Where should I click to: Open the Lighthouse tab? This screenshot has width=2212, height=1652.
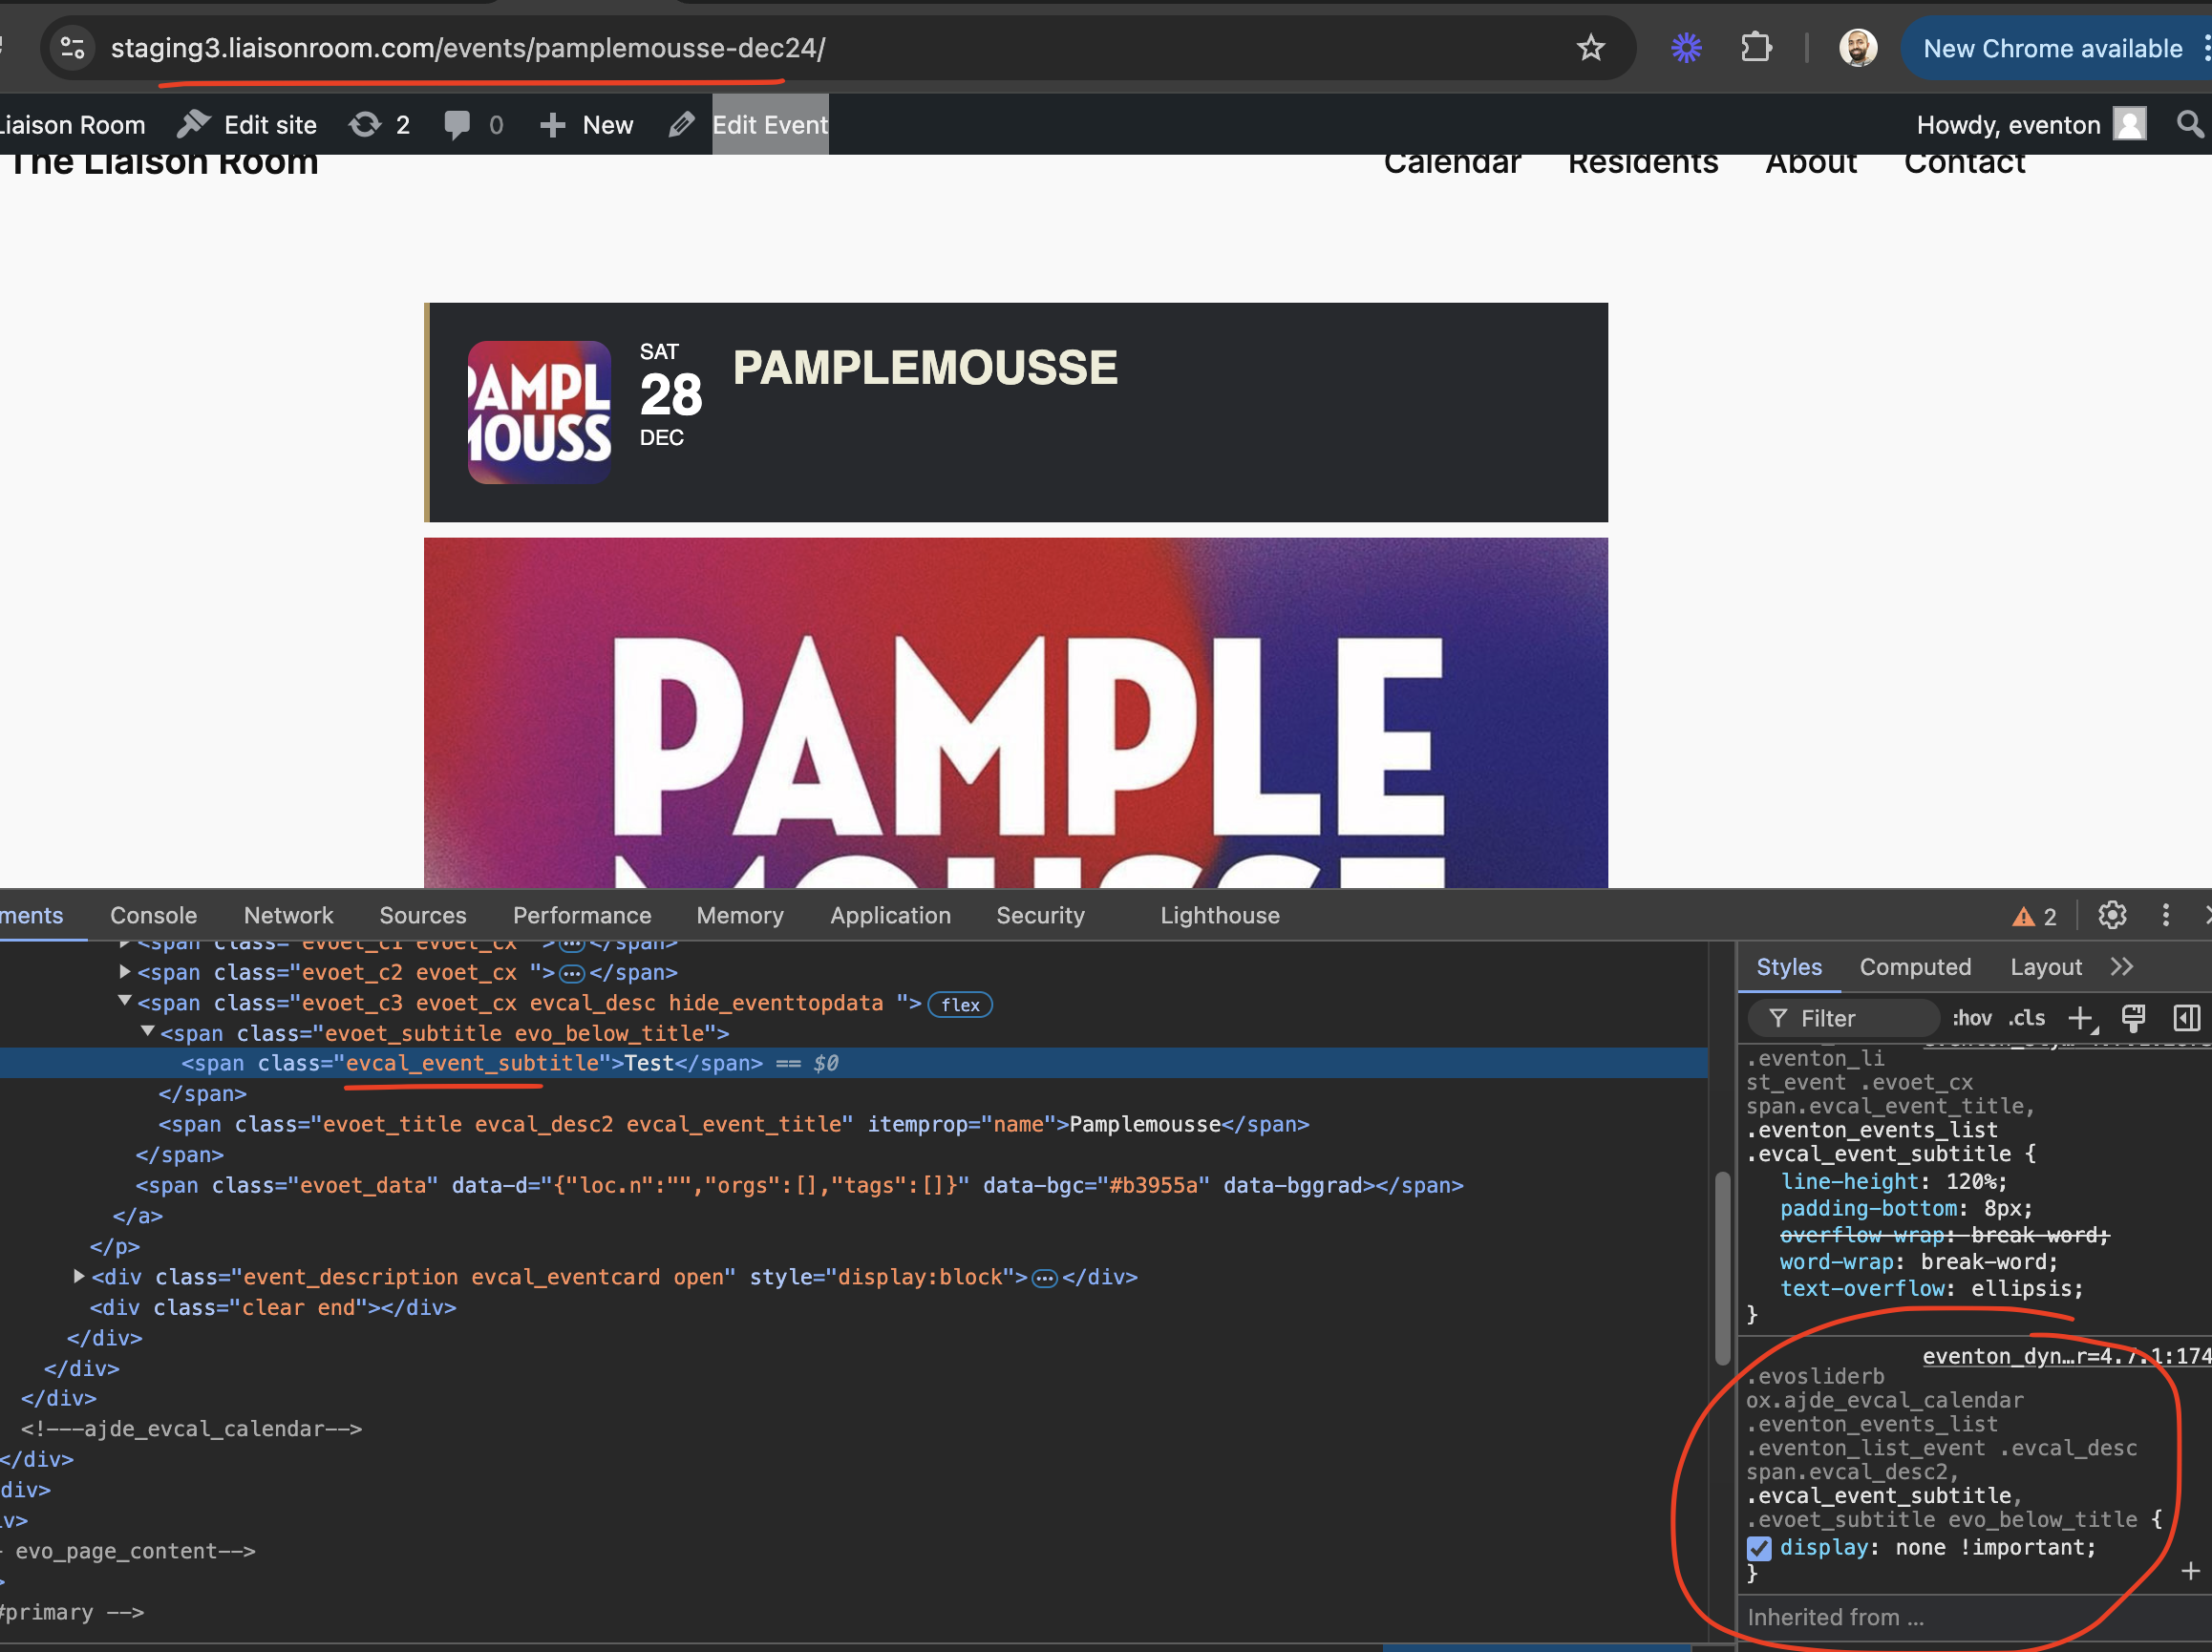pyautogui.click(x=1219, y=915)
